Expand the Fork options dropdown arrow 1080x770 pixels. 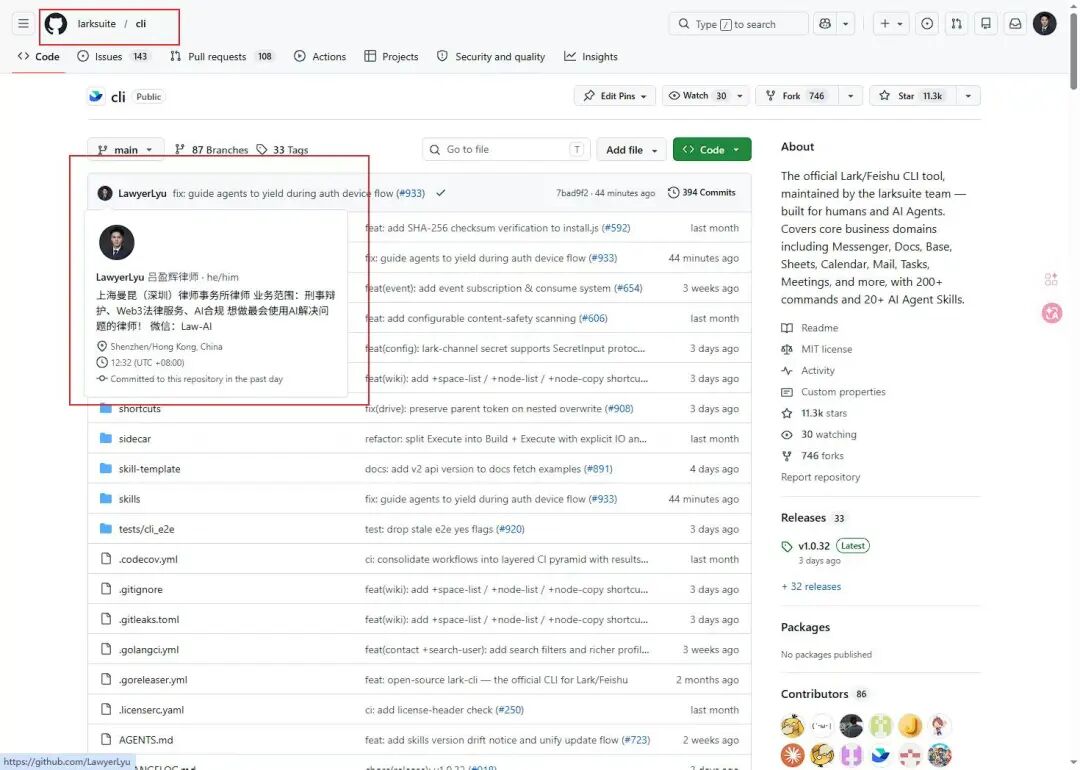851,96
